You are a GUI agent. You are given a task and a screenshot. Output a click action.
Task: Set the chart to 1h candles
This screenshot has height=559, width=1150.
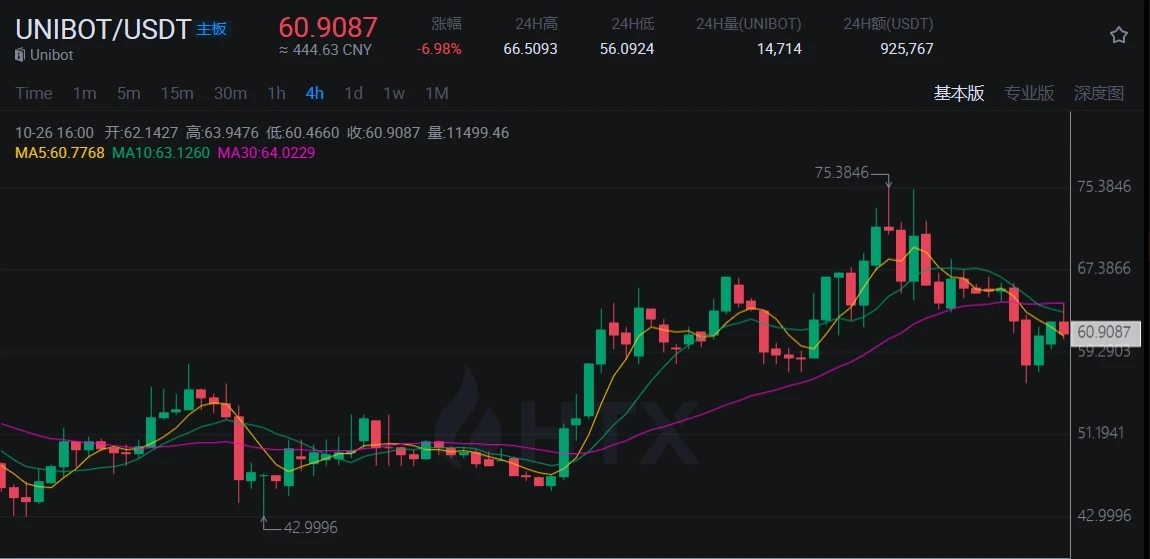pos(276,93)
